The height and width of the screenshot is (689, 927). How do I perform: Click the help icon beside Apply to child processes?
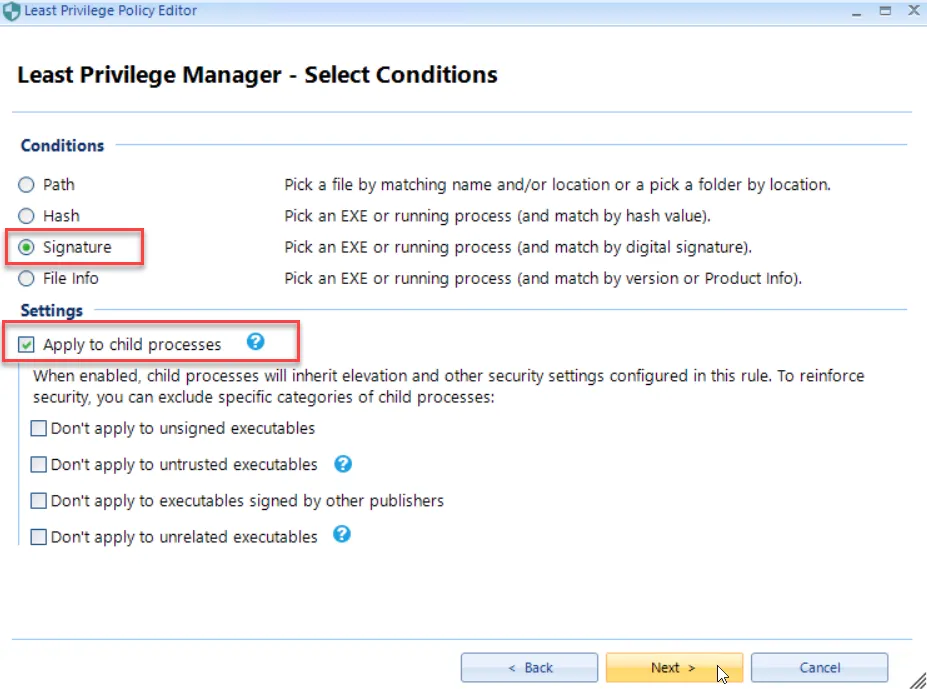tap(256, 343)
